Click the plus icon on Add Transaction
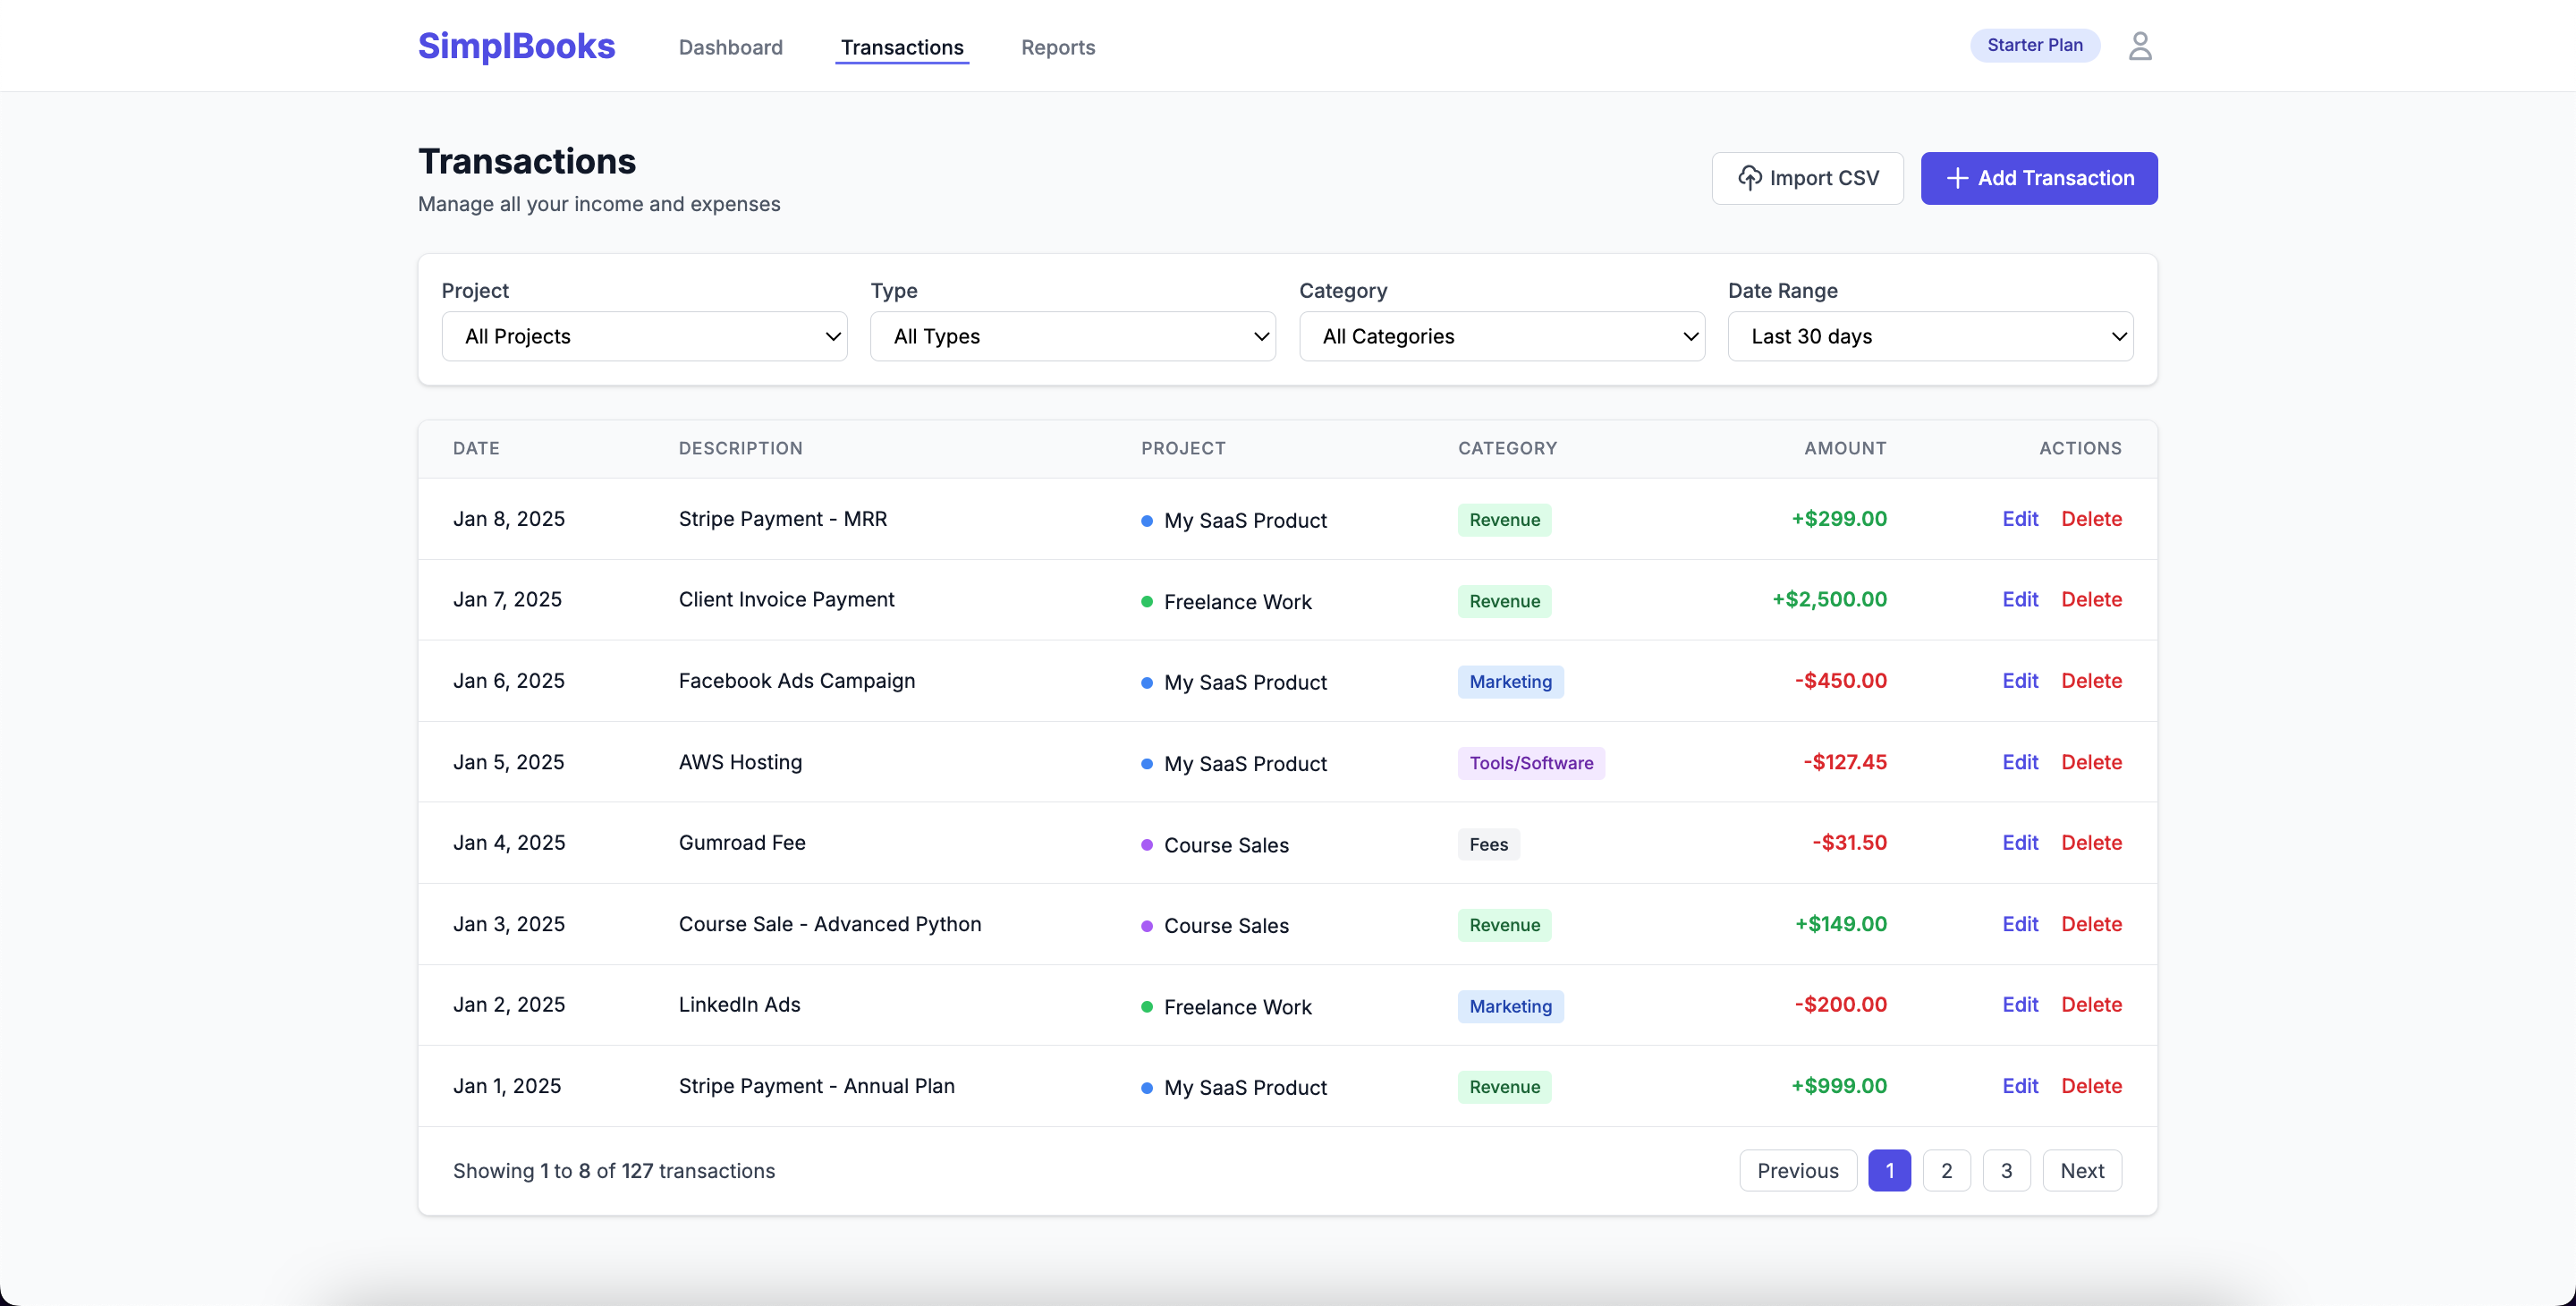Screen dimensions: 2576x1306 (x=1957, y=178)
